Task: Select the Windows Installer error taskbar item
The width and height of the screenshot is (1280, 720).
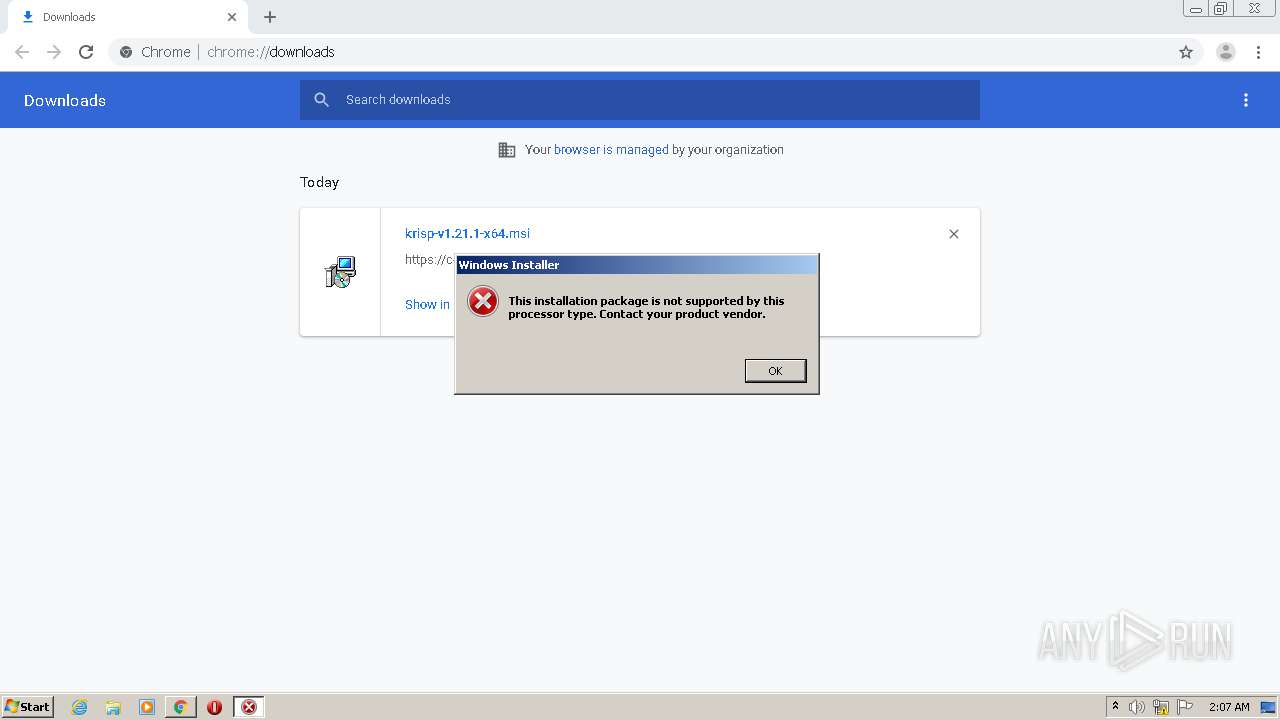Action: (x=249, y=707)
